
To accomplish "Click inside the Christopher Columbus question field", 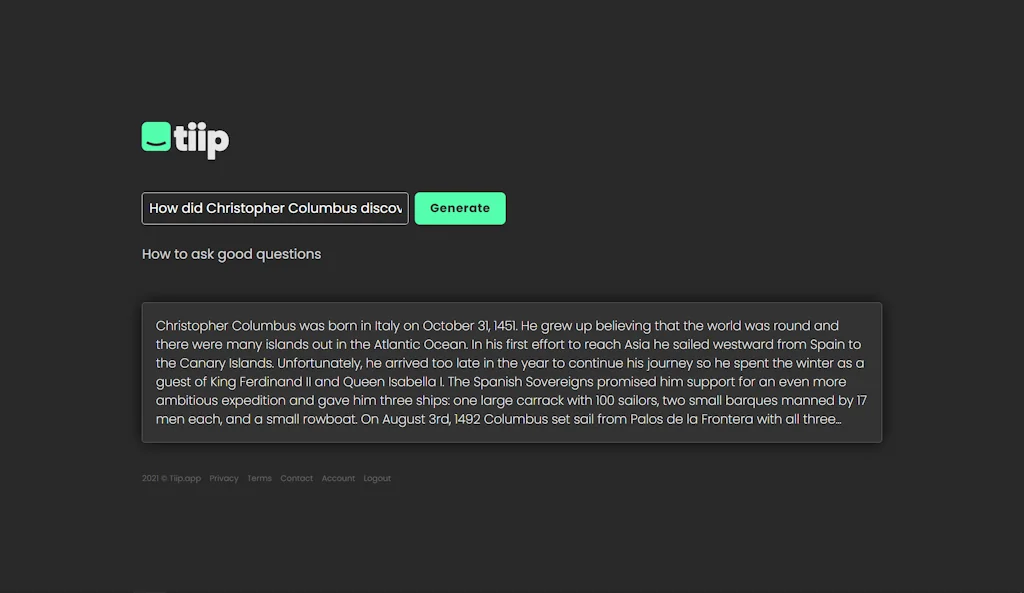I will point(274,208).
